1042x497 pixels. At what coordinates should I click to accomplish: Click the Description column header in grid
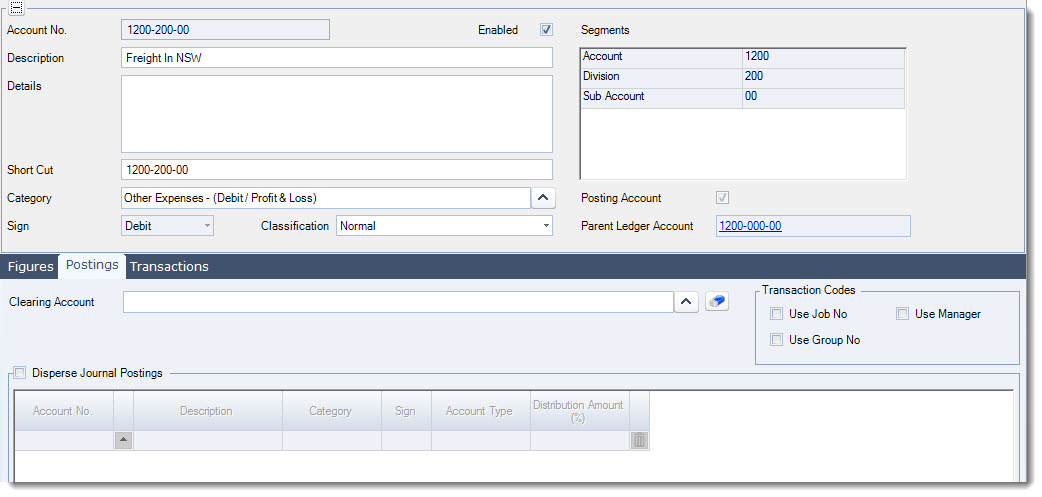tap(207, 411)
